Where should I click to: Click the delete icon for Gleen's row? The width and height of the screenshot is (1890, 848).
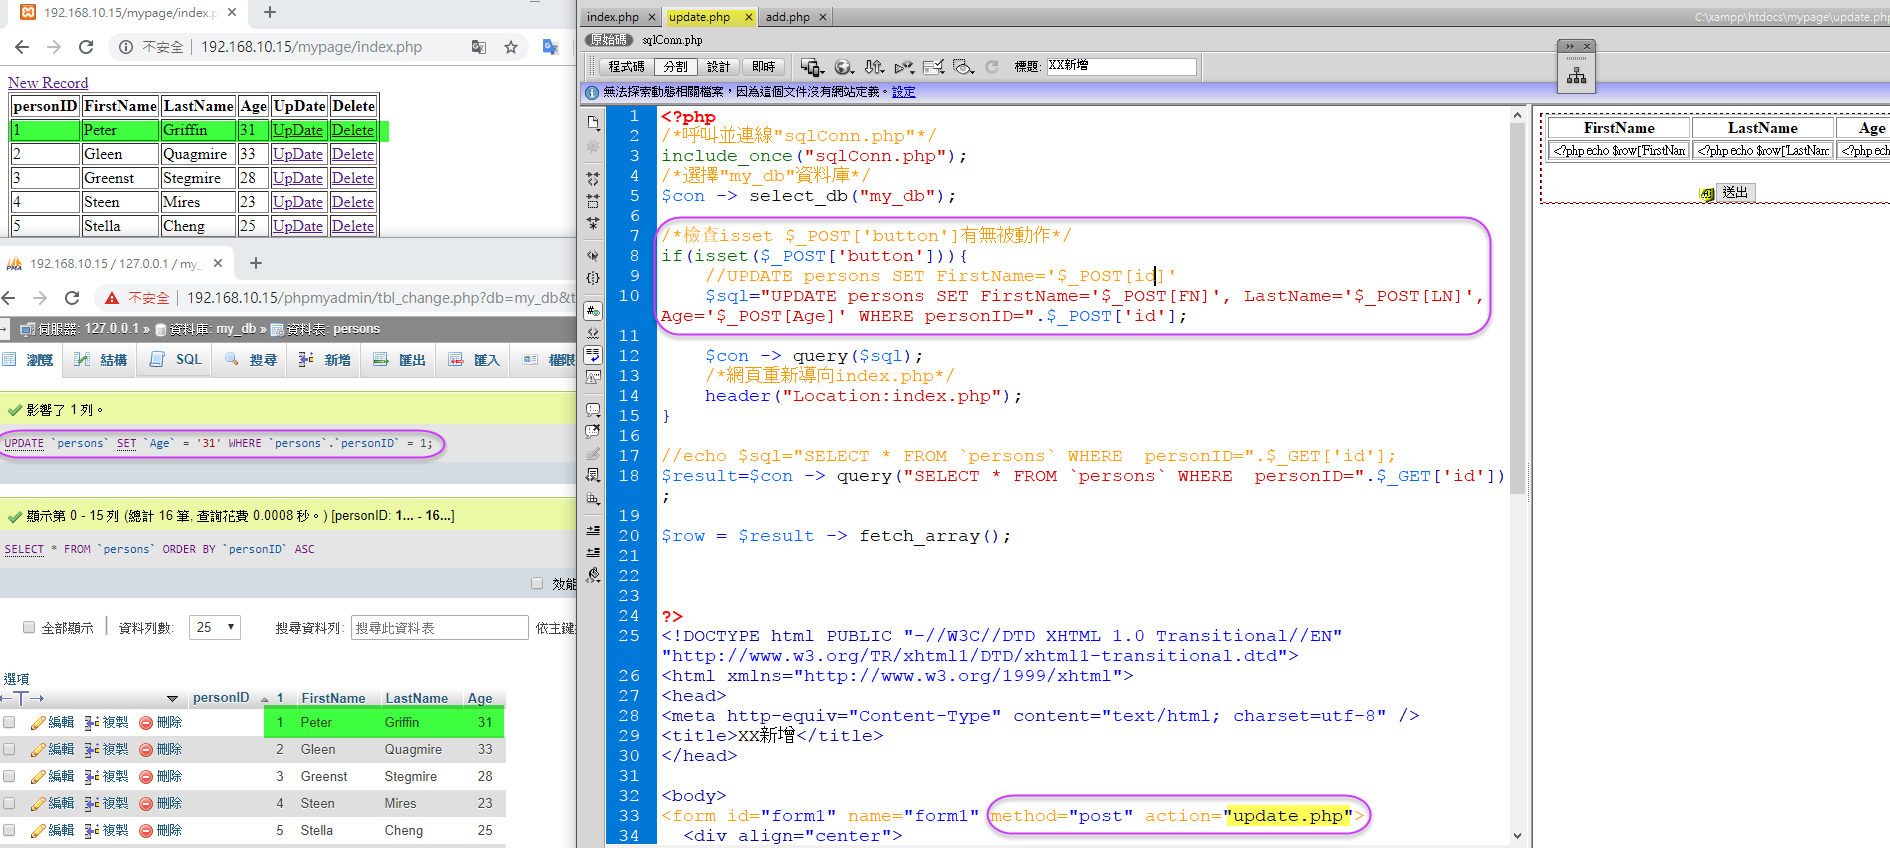click(x=146, y=750)
